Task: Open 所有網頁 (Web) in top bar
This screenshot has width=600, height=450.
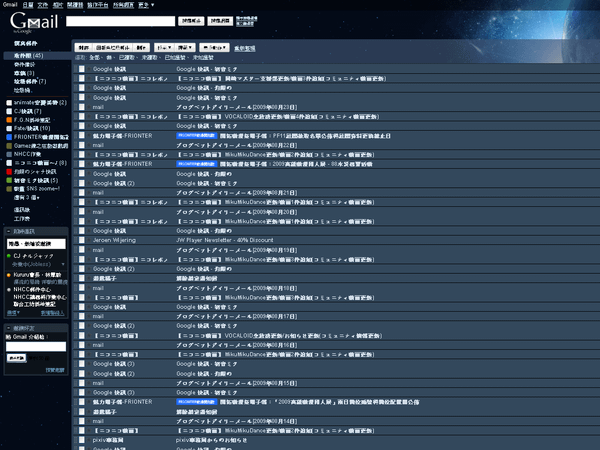Action: click(123, 5)
